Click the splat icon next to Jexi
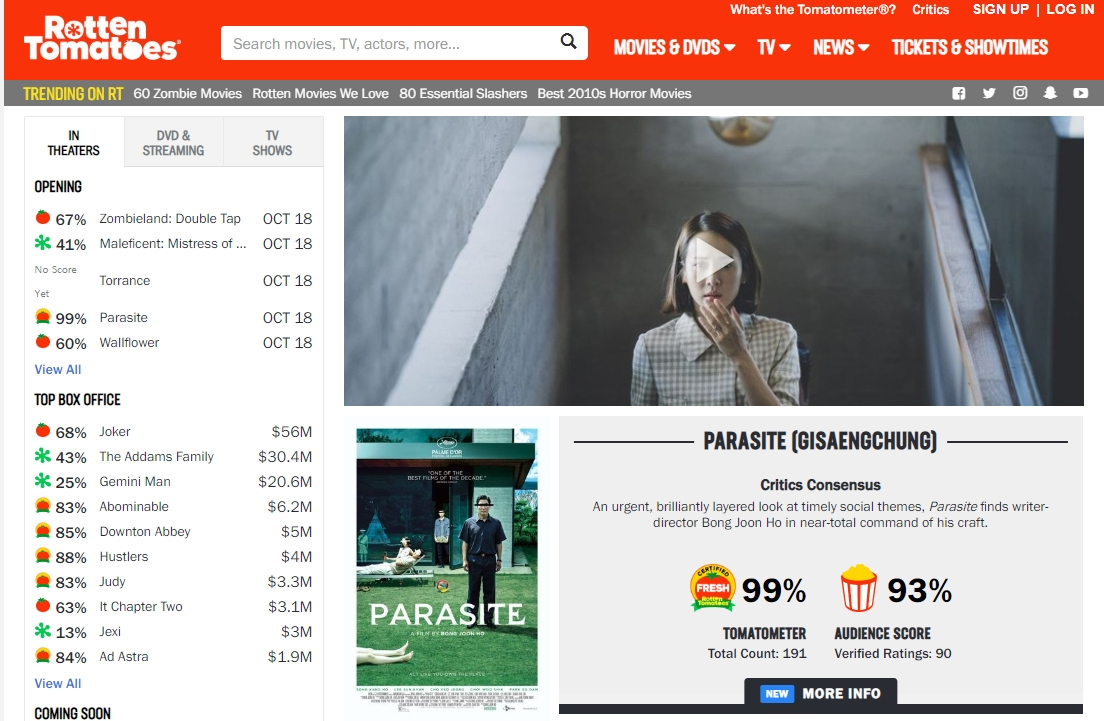 [x=43, y=630]
